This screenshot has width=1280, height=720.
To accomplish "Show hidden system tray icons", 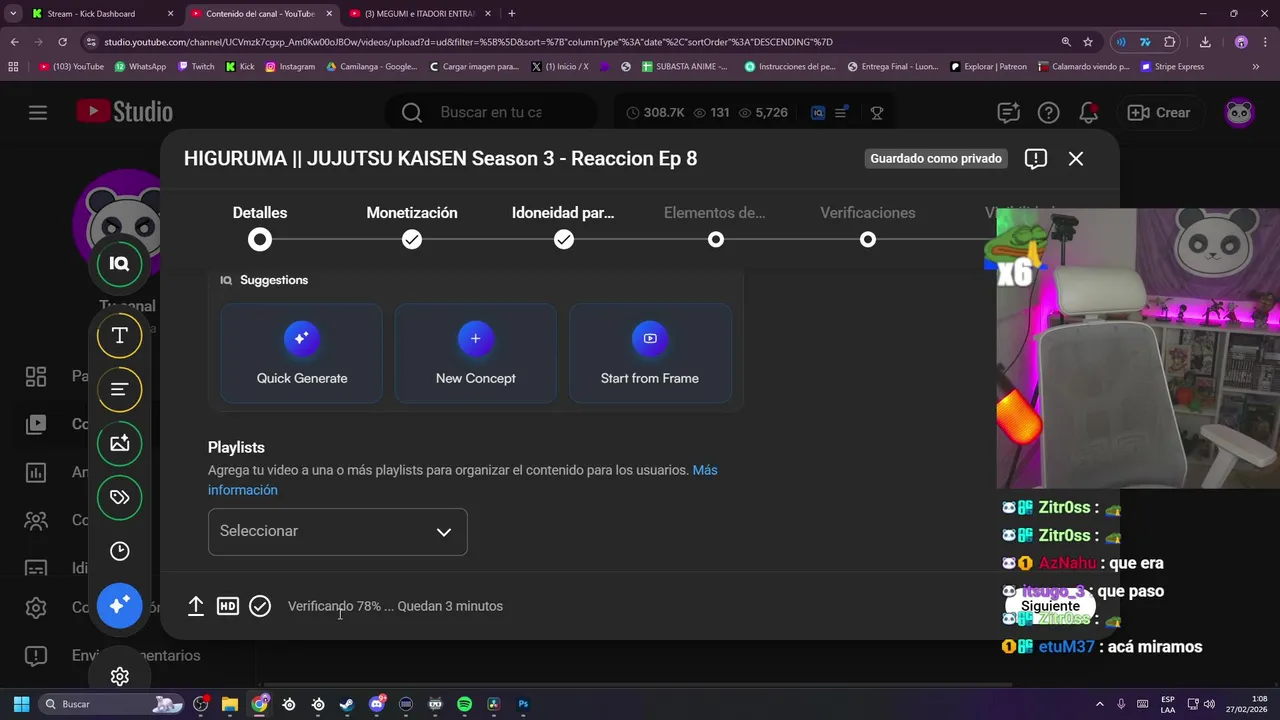I will coord(1100,704).
